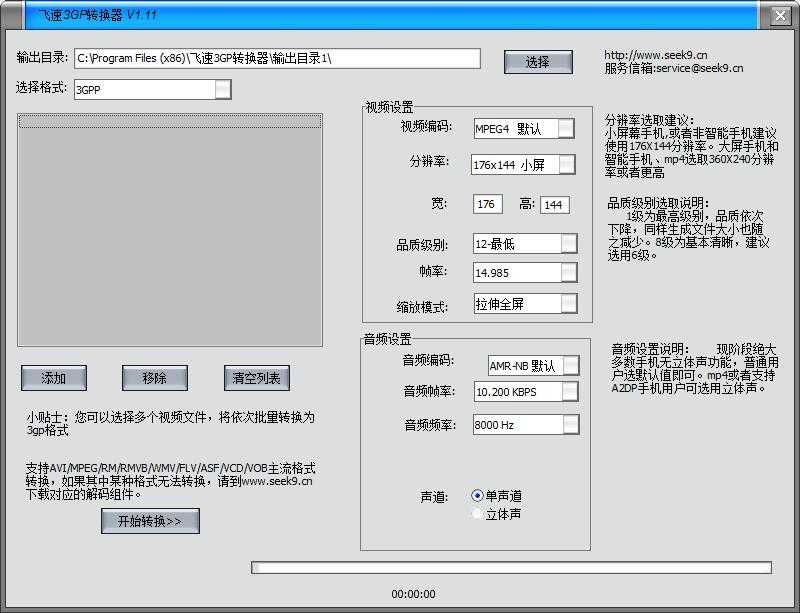Viewport: 800px width, 613px height.
Task: Click 清空列表 to clear file list
Action: (x=257, y=378)
